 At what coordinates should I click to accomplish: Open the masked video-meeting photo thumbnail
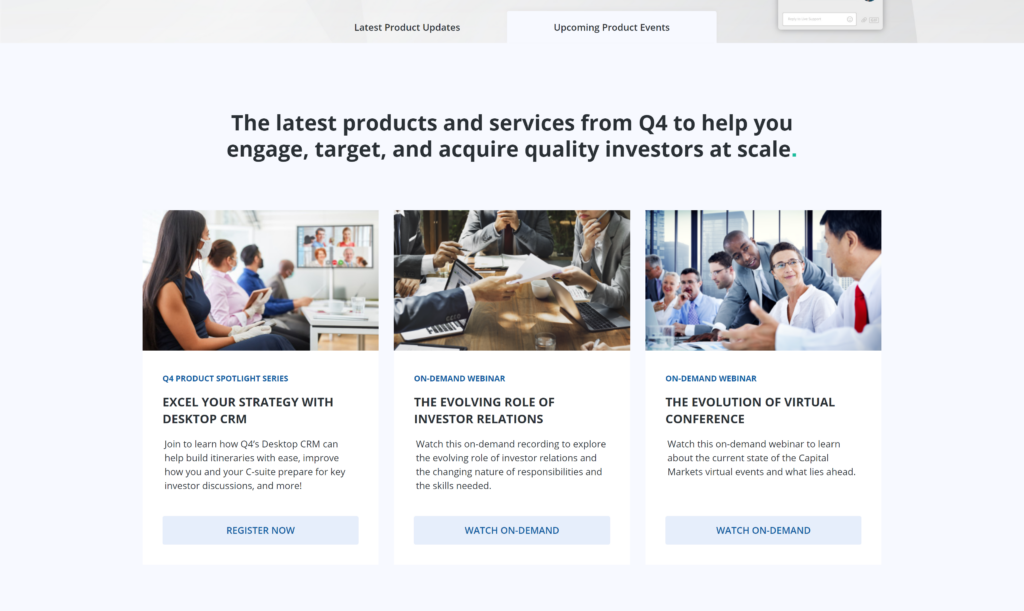(x=261, y=280)
